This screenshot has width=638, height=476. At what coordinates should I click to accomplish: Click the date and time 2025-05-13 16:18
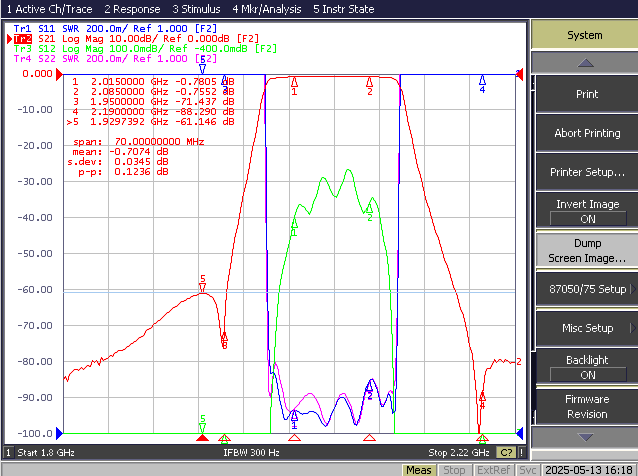(x=589, y=470)
